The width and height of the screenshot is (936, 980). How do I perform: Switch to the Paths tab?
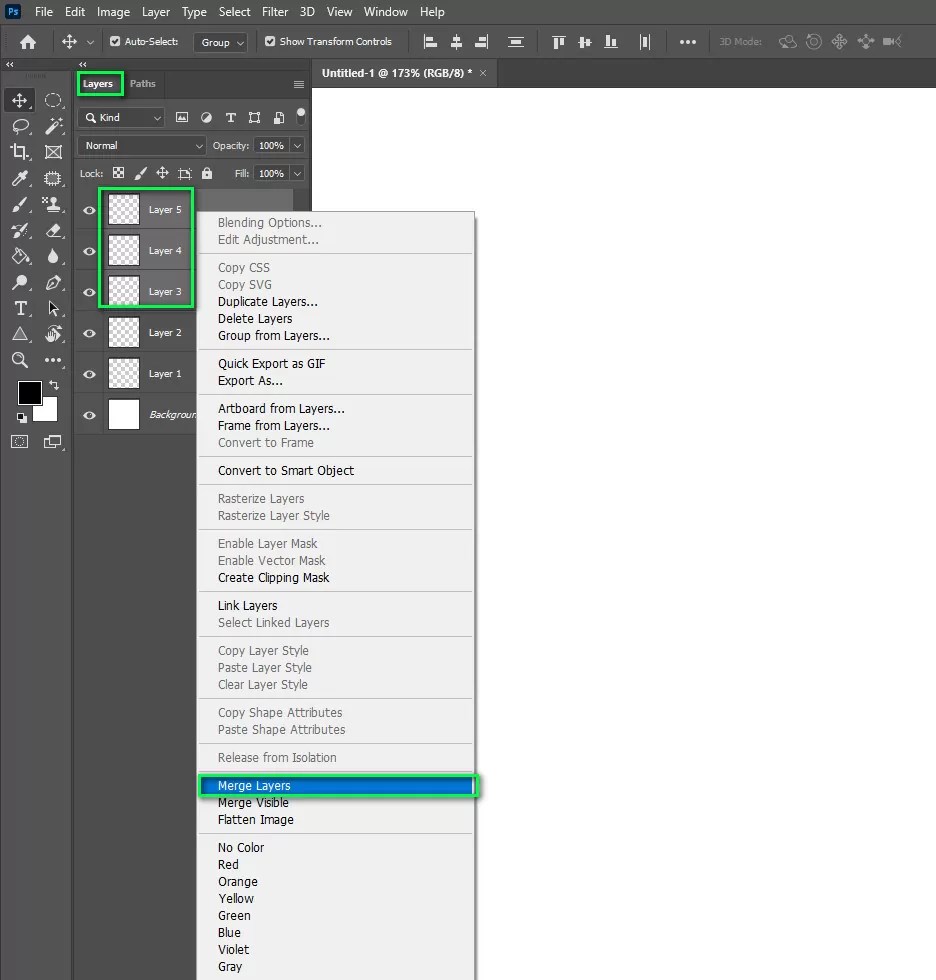pyautogui.click(x=142, y=84)
